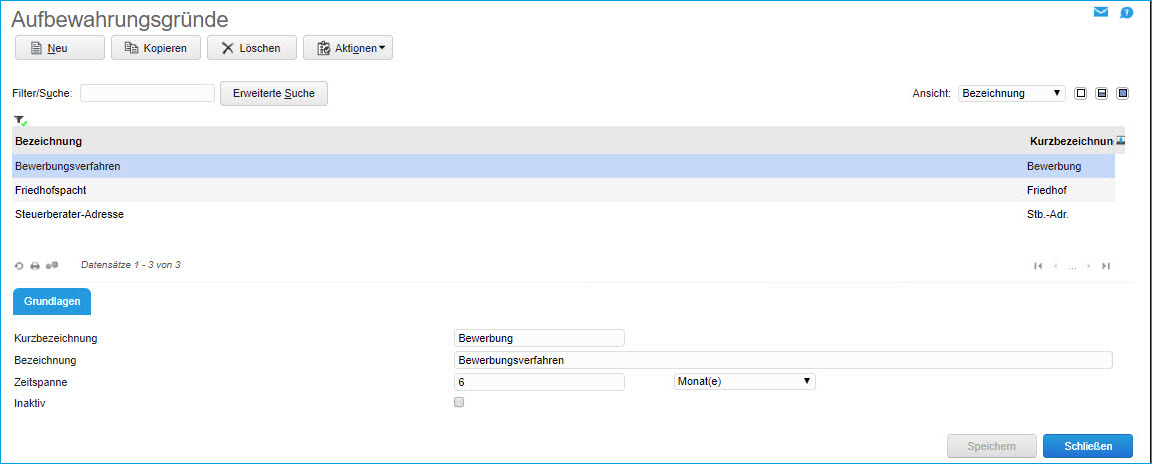Screen dimensions: 1152x464
Task: Jump to the first page of records
Action: (x=1038, y=266)
